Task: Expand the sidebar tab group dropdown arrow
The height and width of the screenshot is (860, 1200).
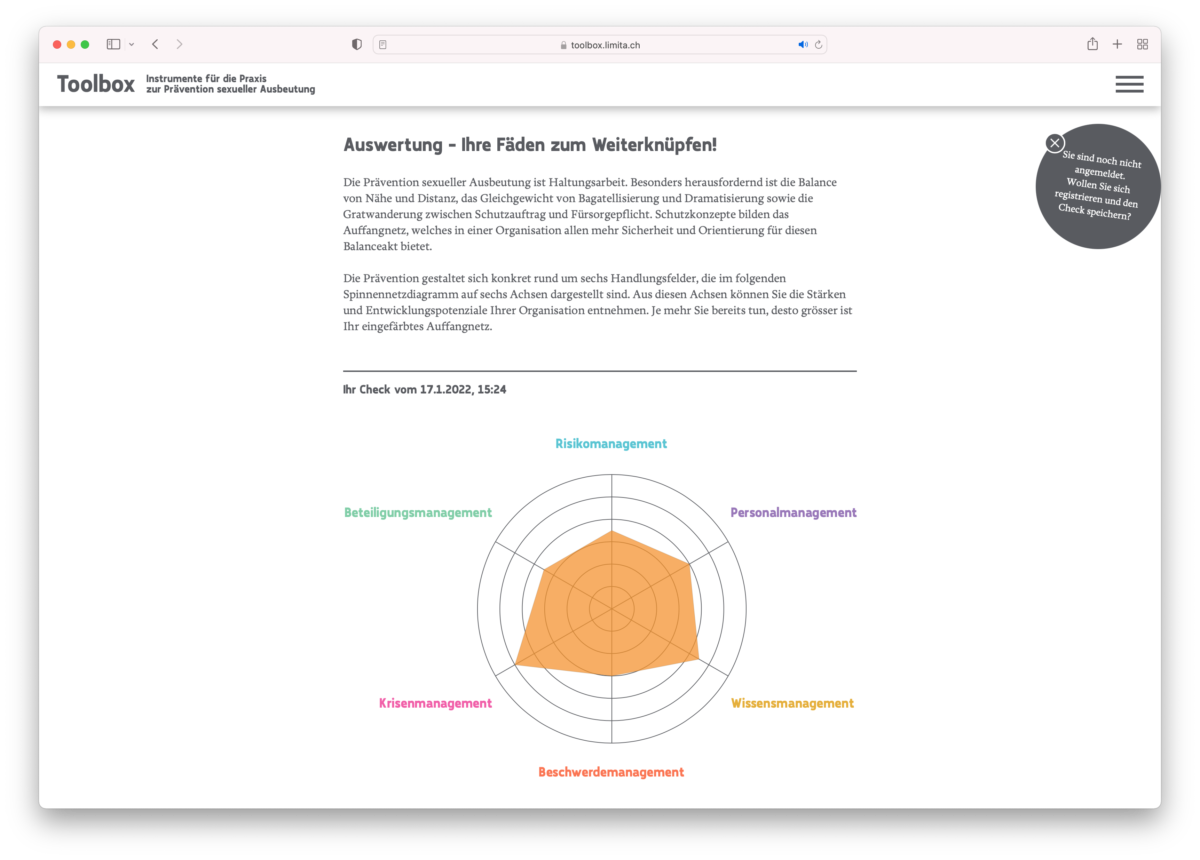Action: coord(132,45)
